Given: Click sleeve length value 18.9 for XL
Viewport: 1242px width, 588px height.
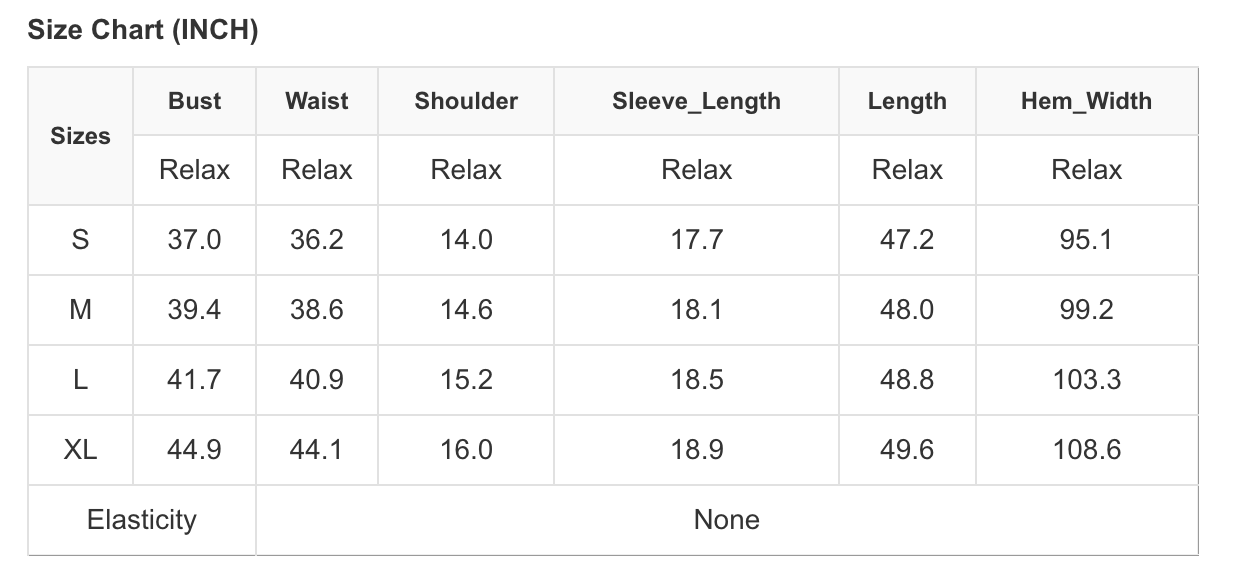Looking at the screenshot, I should click(x=696, y=450).
